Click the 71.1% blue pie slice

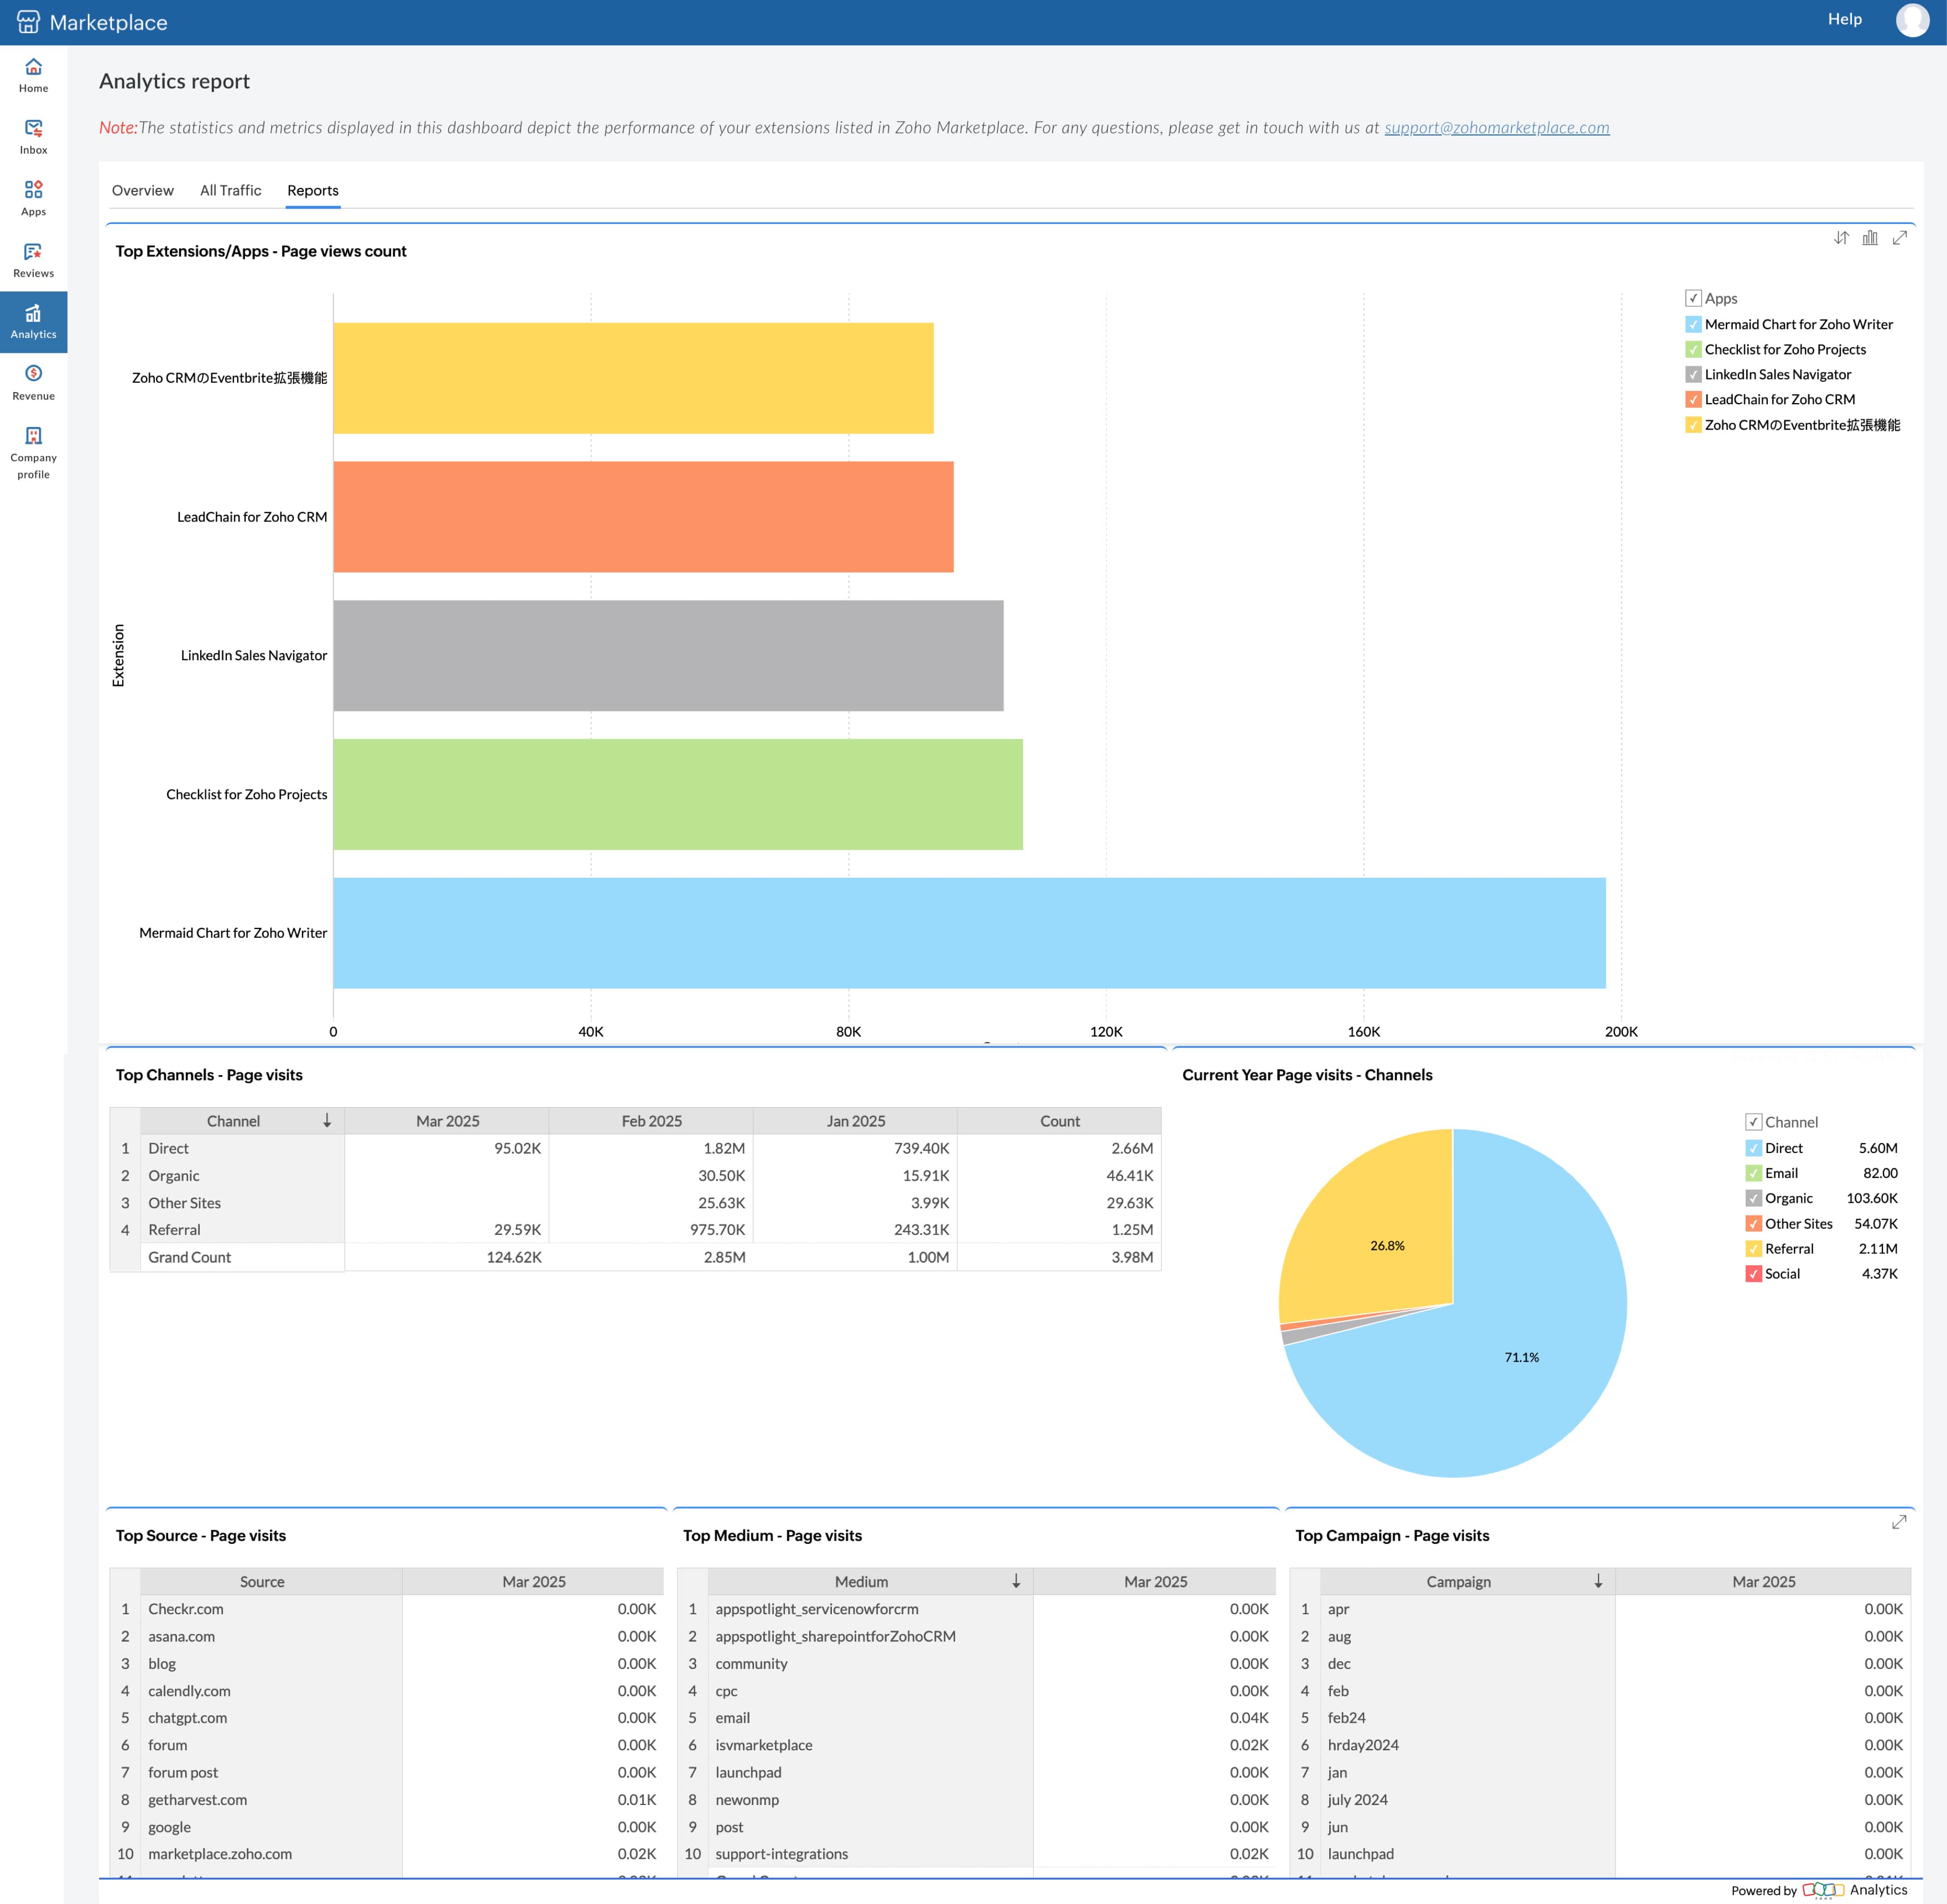pos(1521,1357)
